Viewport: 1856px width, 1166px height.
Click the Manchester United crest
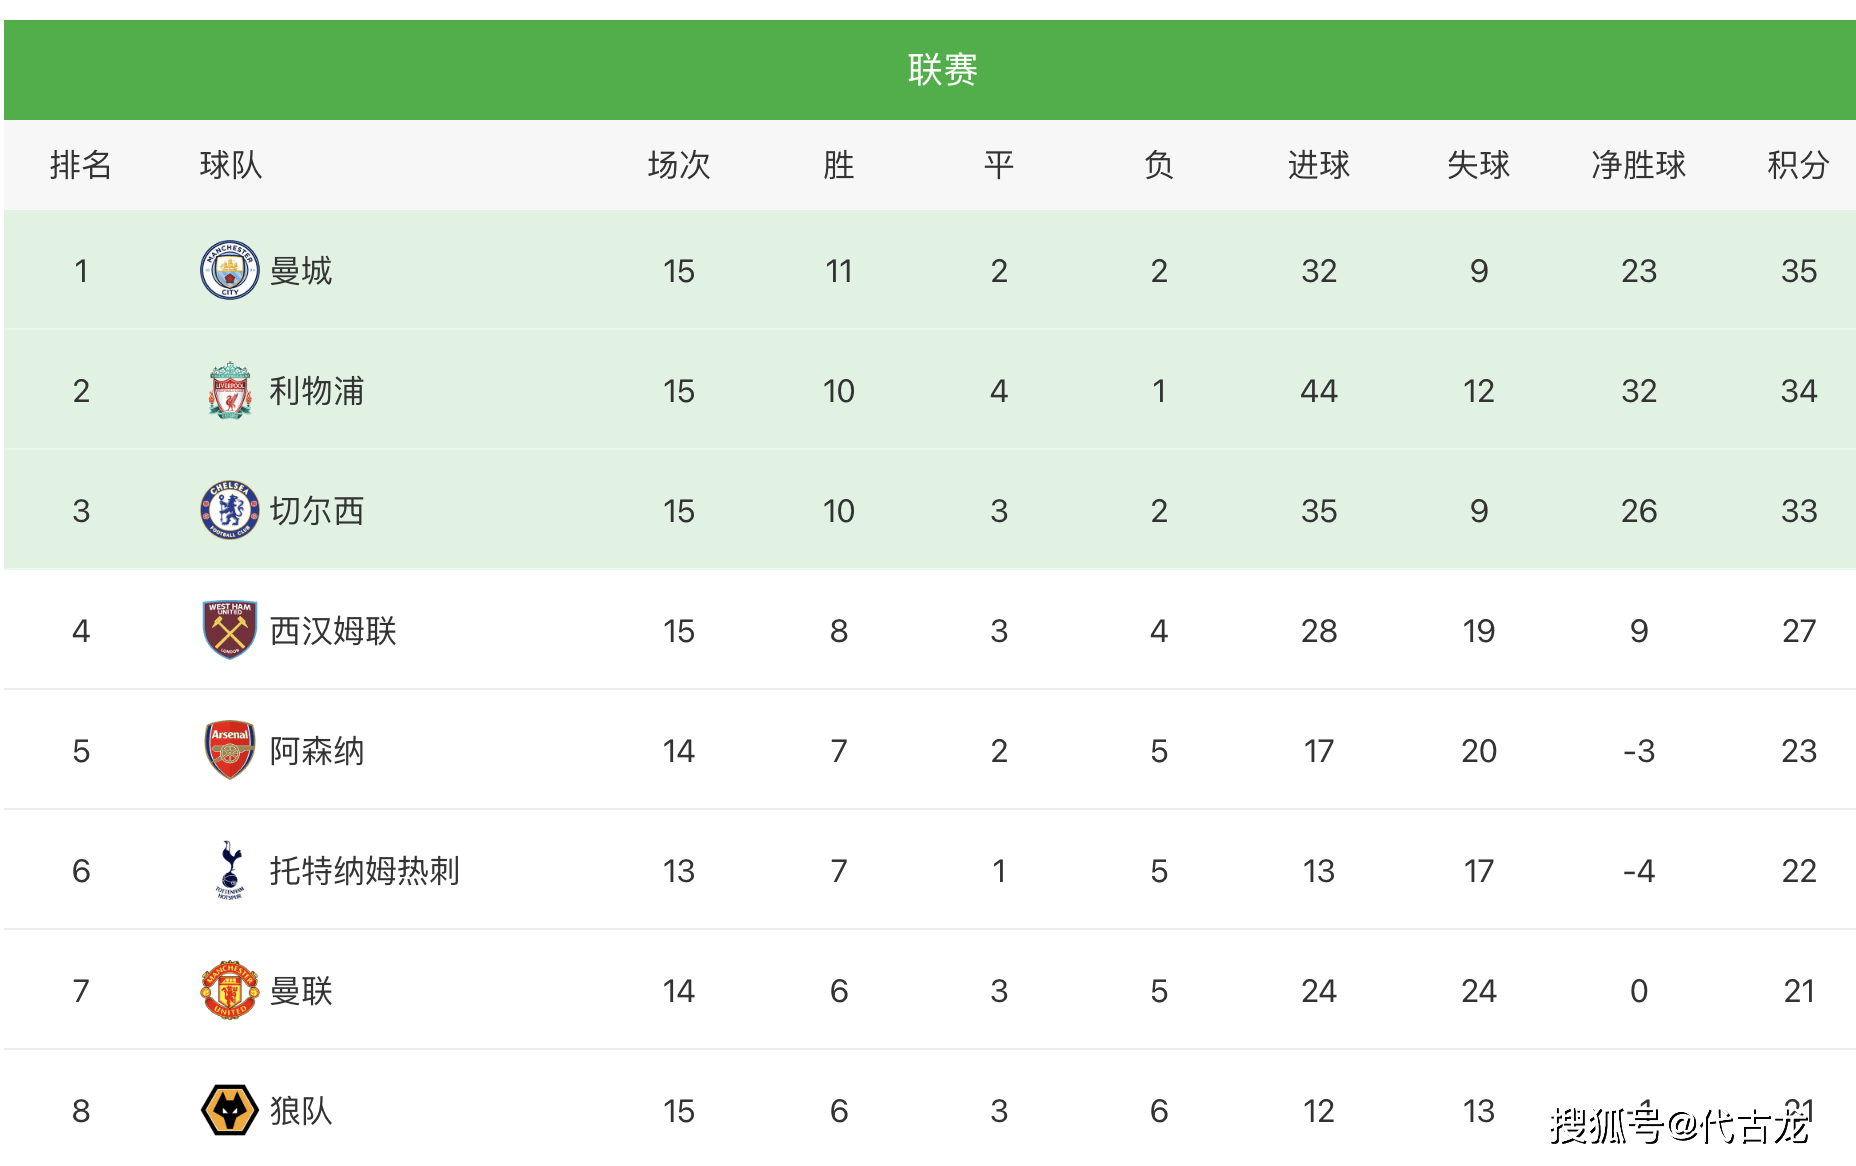coord(230,990)
